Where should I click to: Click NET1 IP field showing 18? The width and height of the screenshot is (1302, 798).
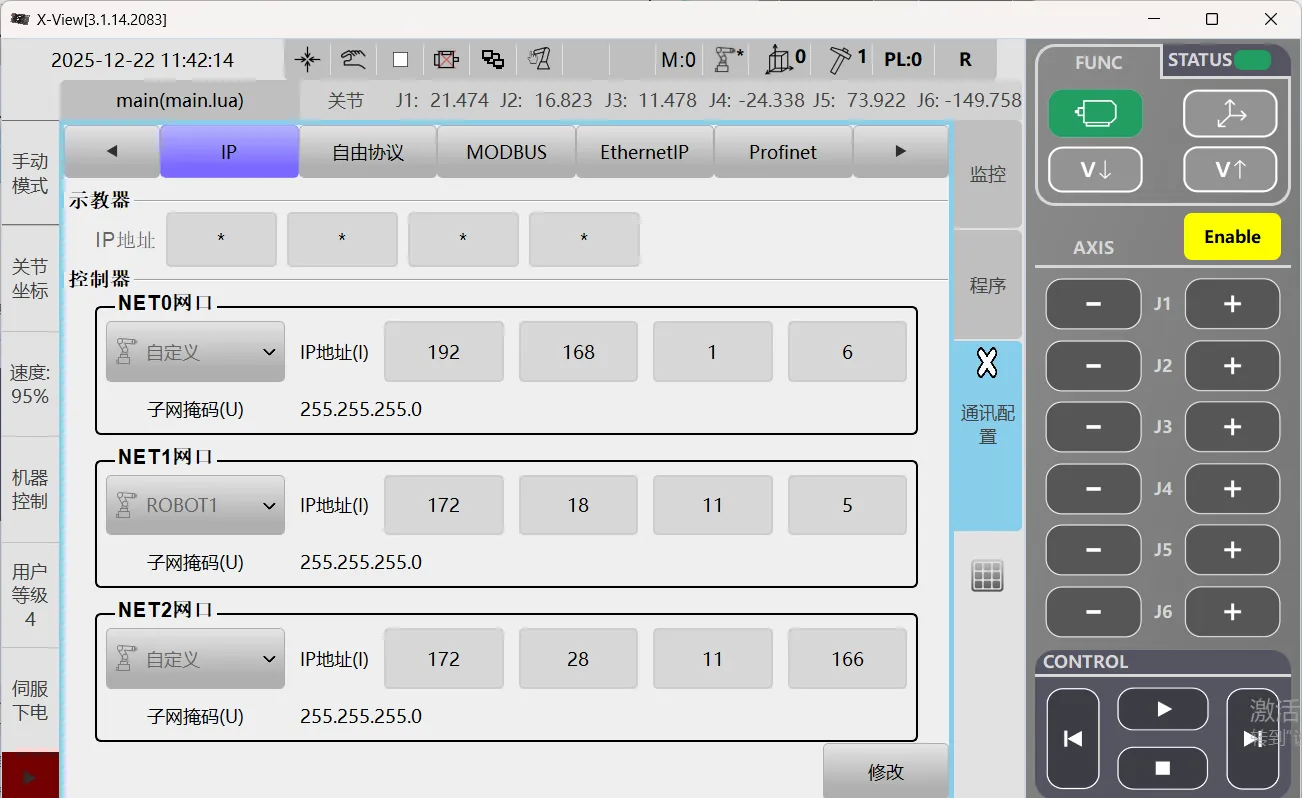click(578, 505)
